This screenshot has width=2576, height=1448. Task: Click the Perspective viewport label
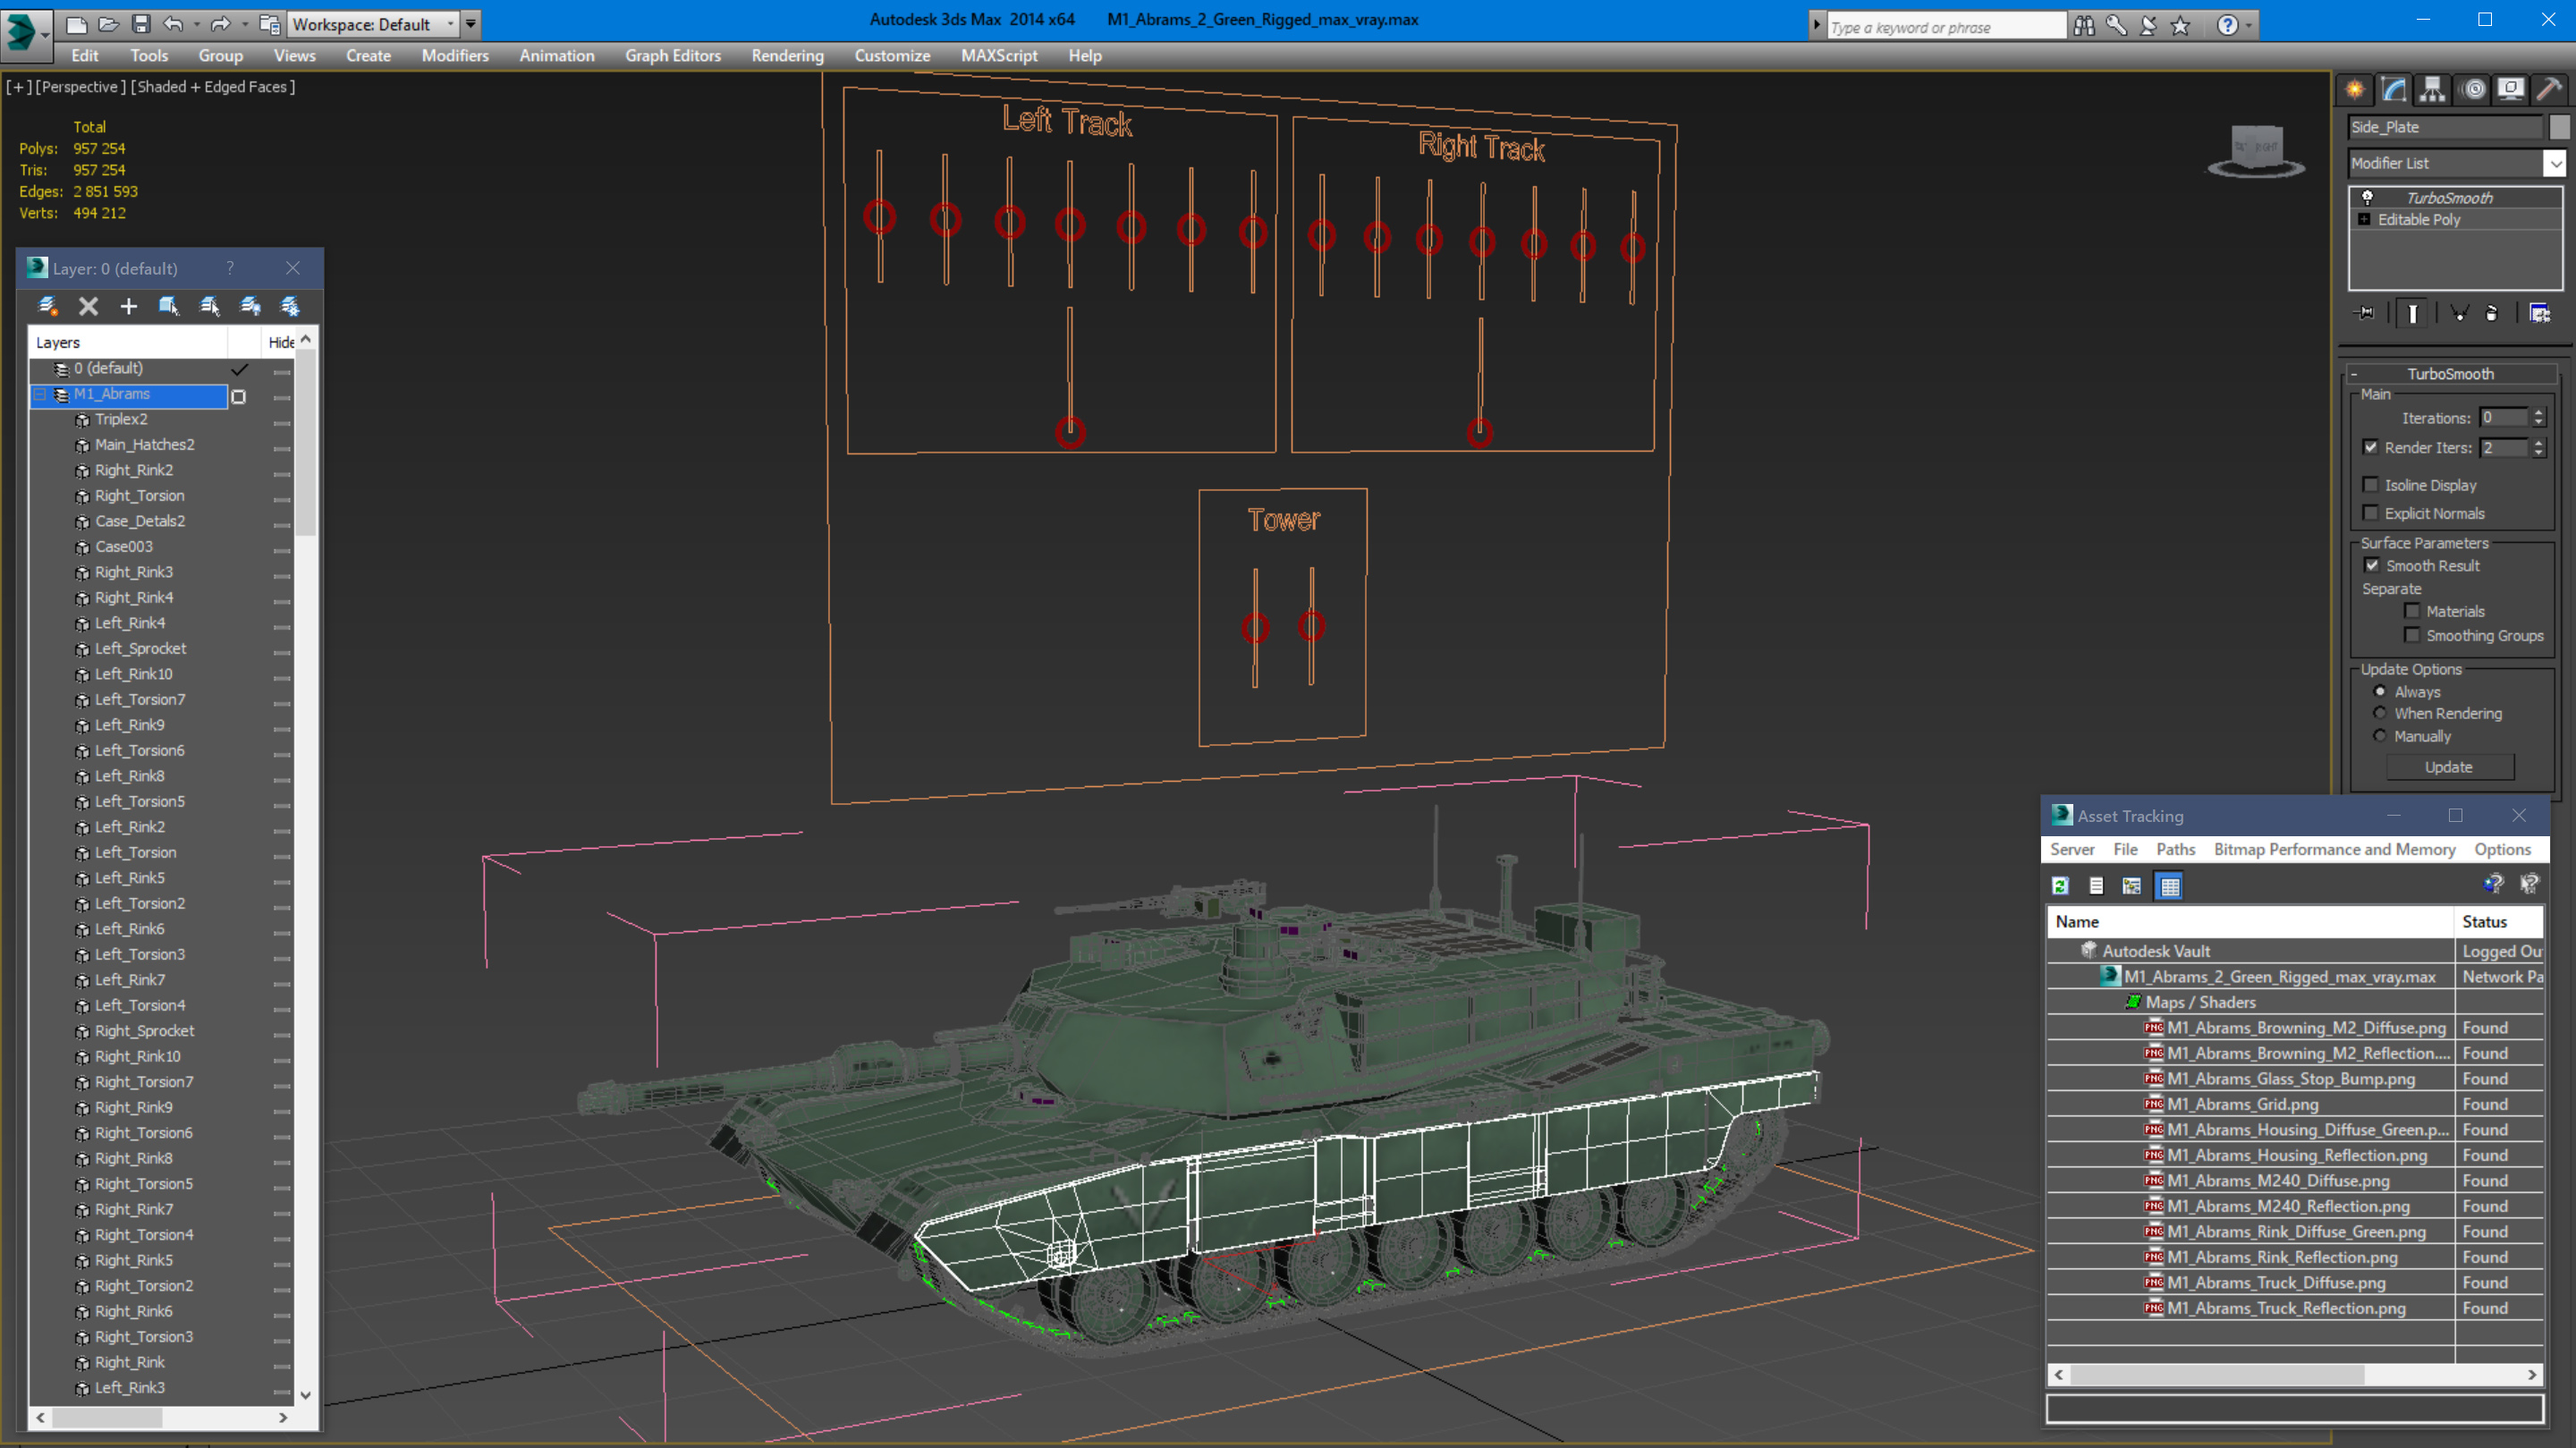coord(80,87)
